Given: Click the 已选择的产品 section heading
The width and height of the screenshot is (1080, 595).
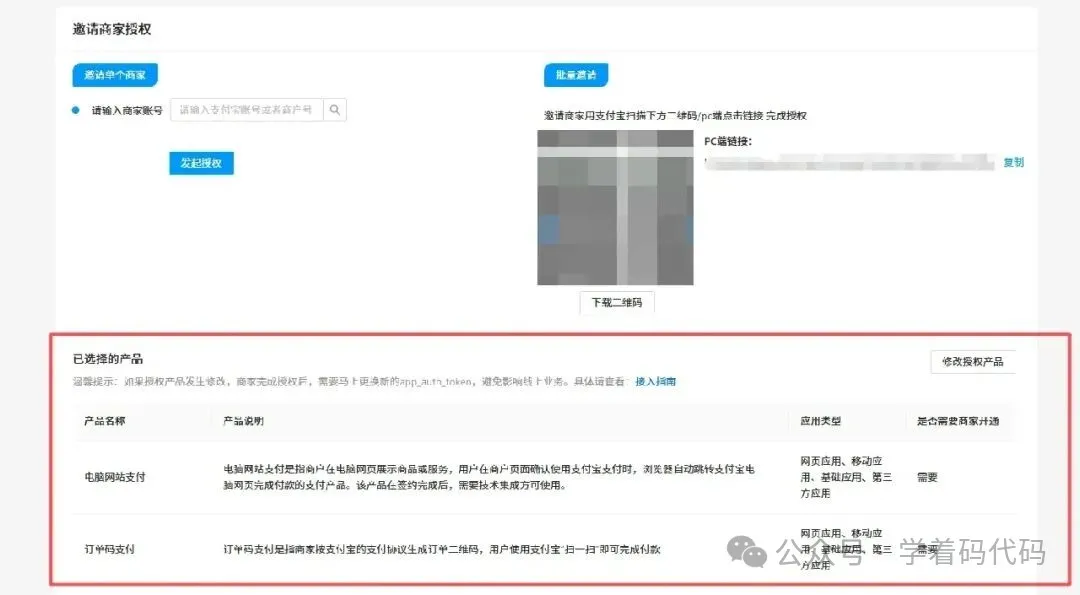Looking at the screenshot, I should tap(108, 359).
